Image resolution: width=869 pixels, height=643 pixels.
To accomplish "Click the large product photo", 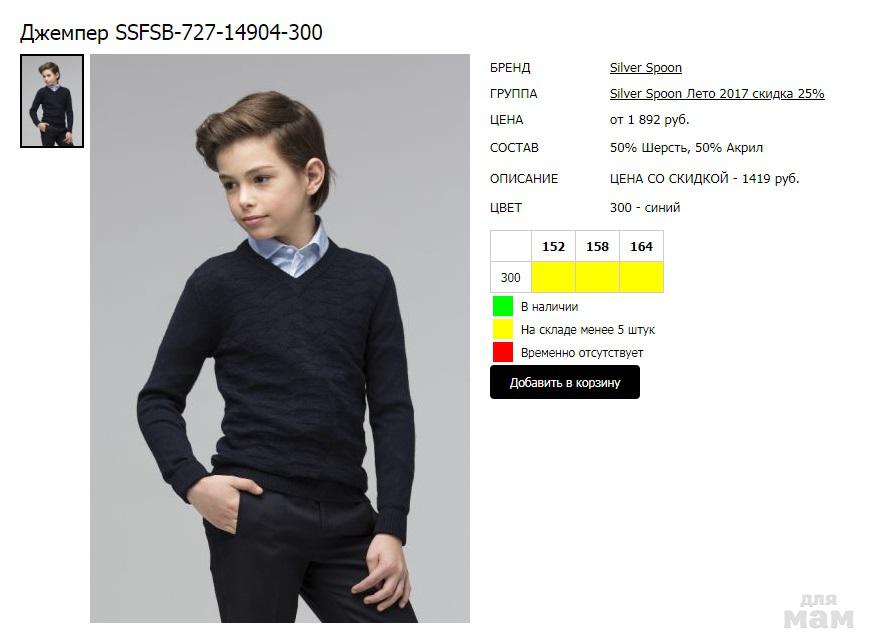I will click(280, 338).
